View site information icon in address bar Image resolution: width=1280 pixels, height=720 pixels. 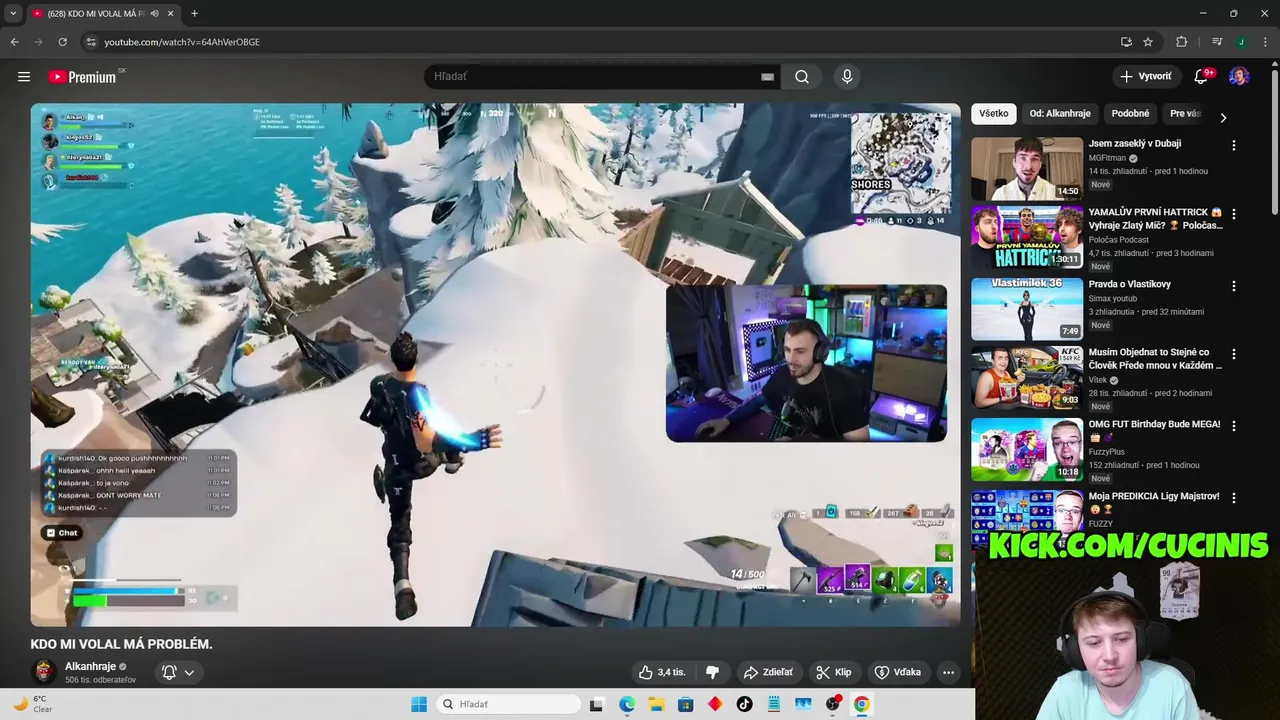click(x=91, y=42)
